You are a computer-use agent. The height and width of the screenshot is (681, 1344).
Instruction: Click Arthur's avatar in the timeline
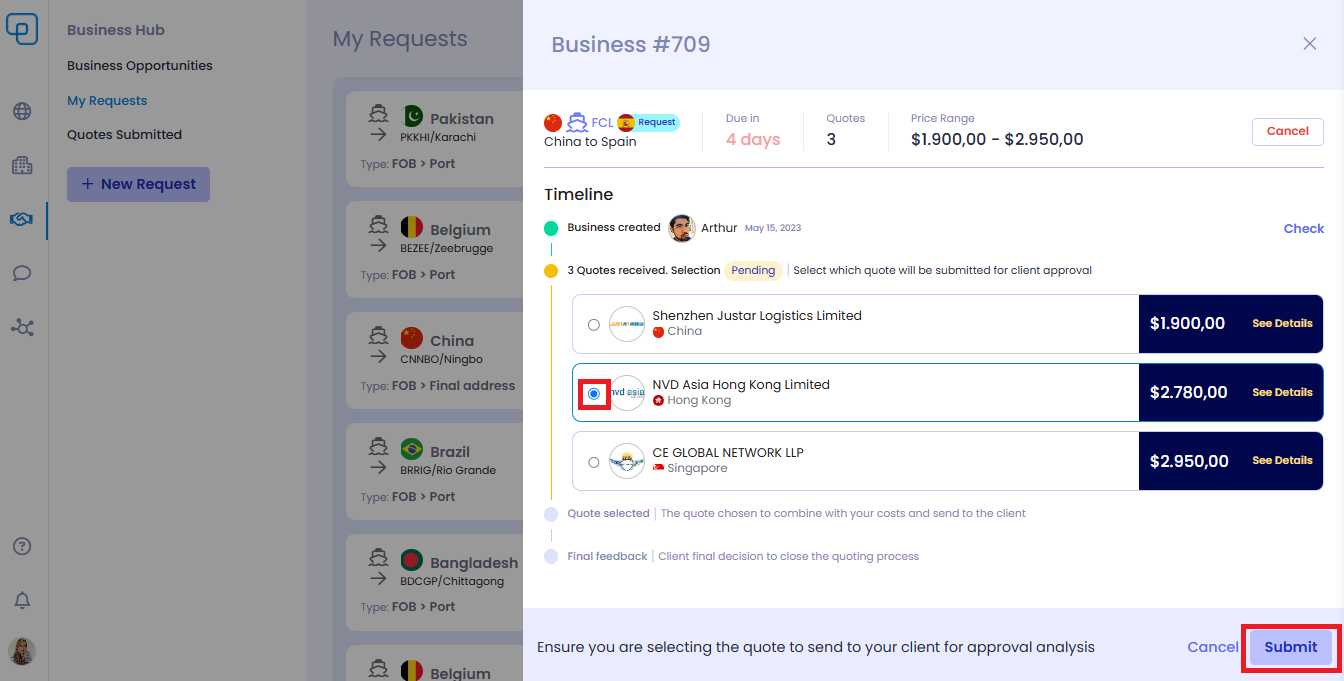tap(682, 228)
